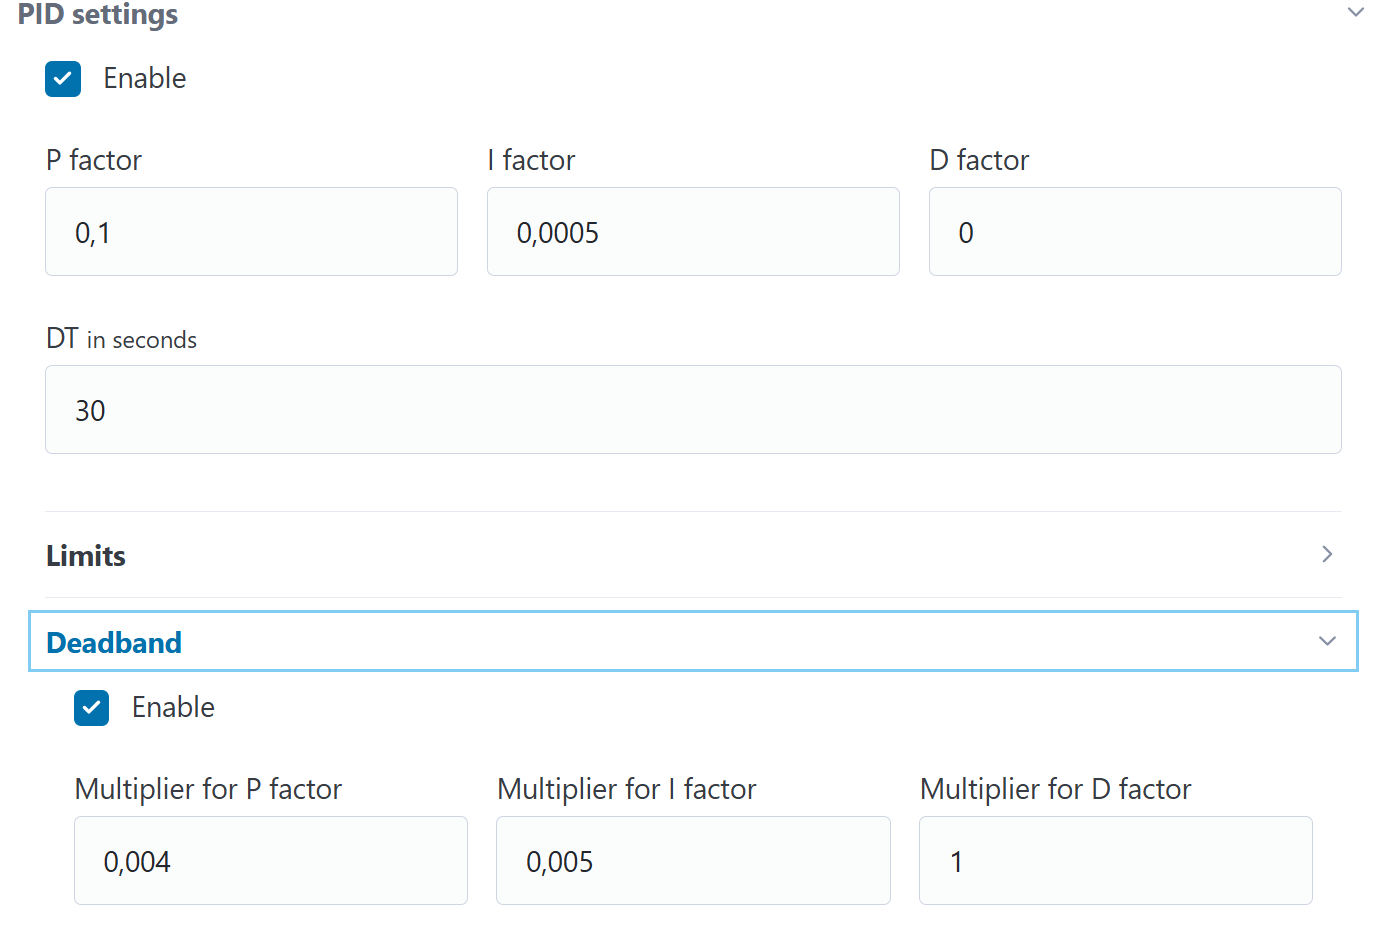Select Multiplier for D factor input

click(1115, 861)
